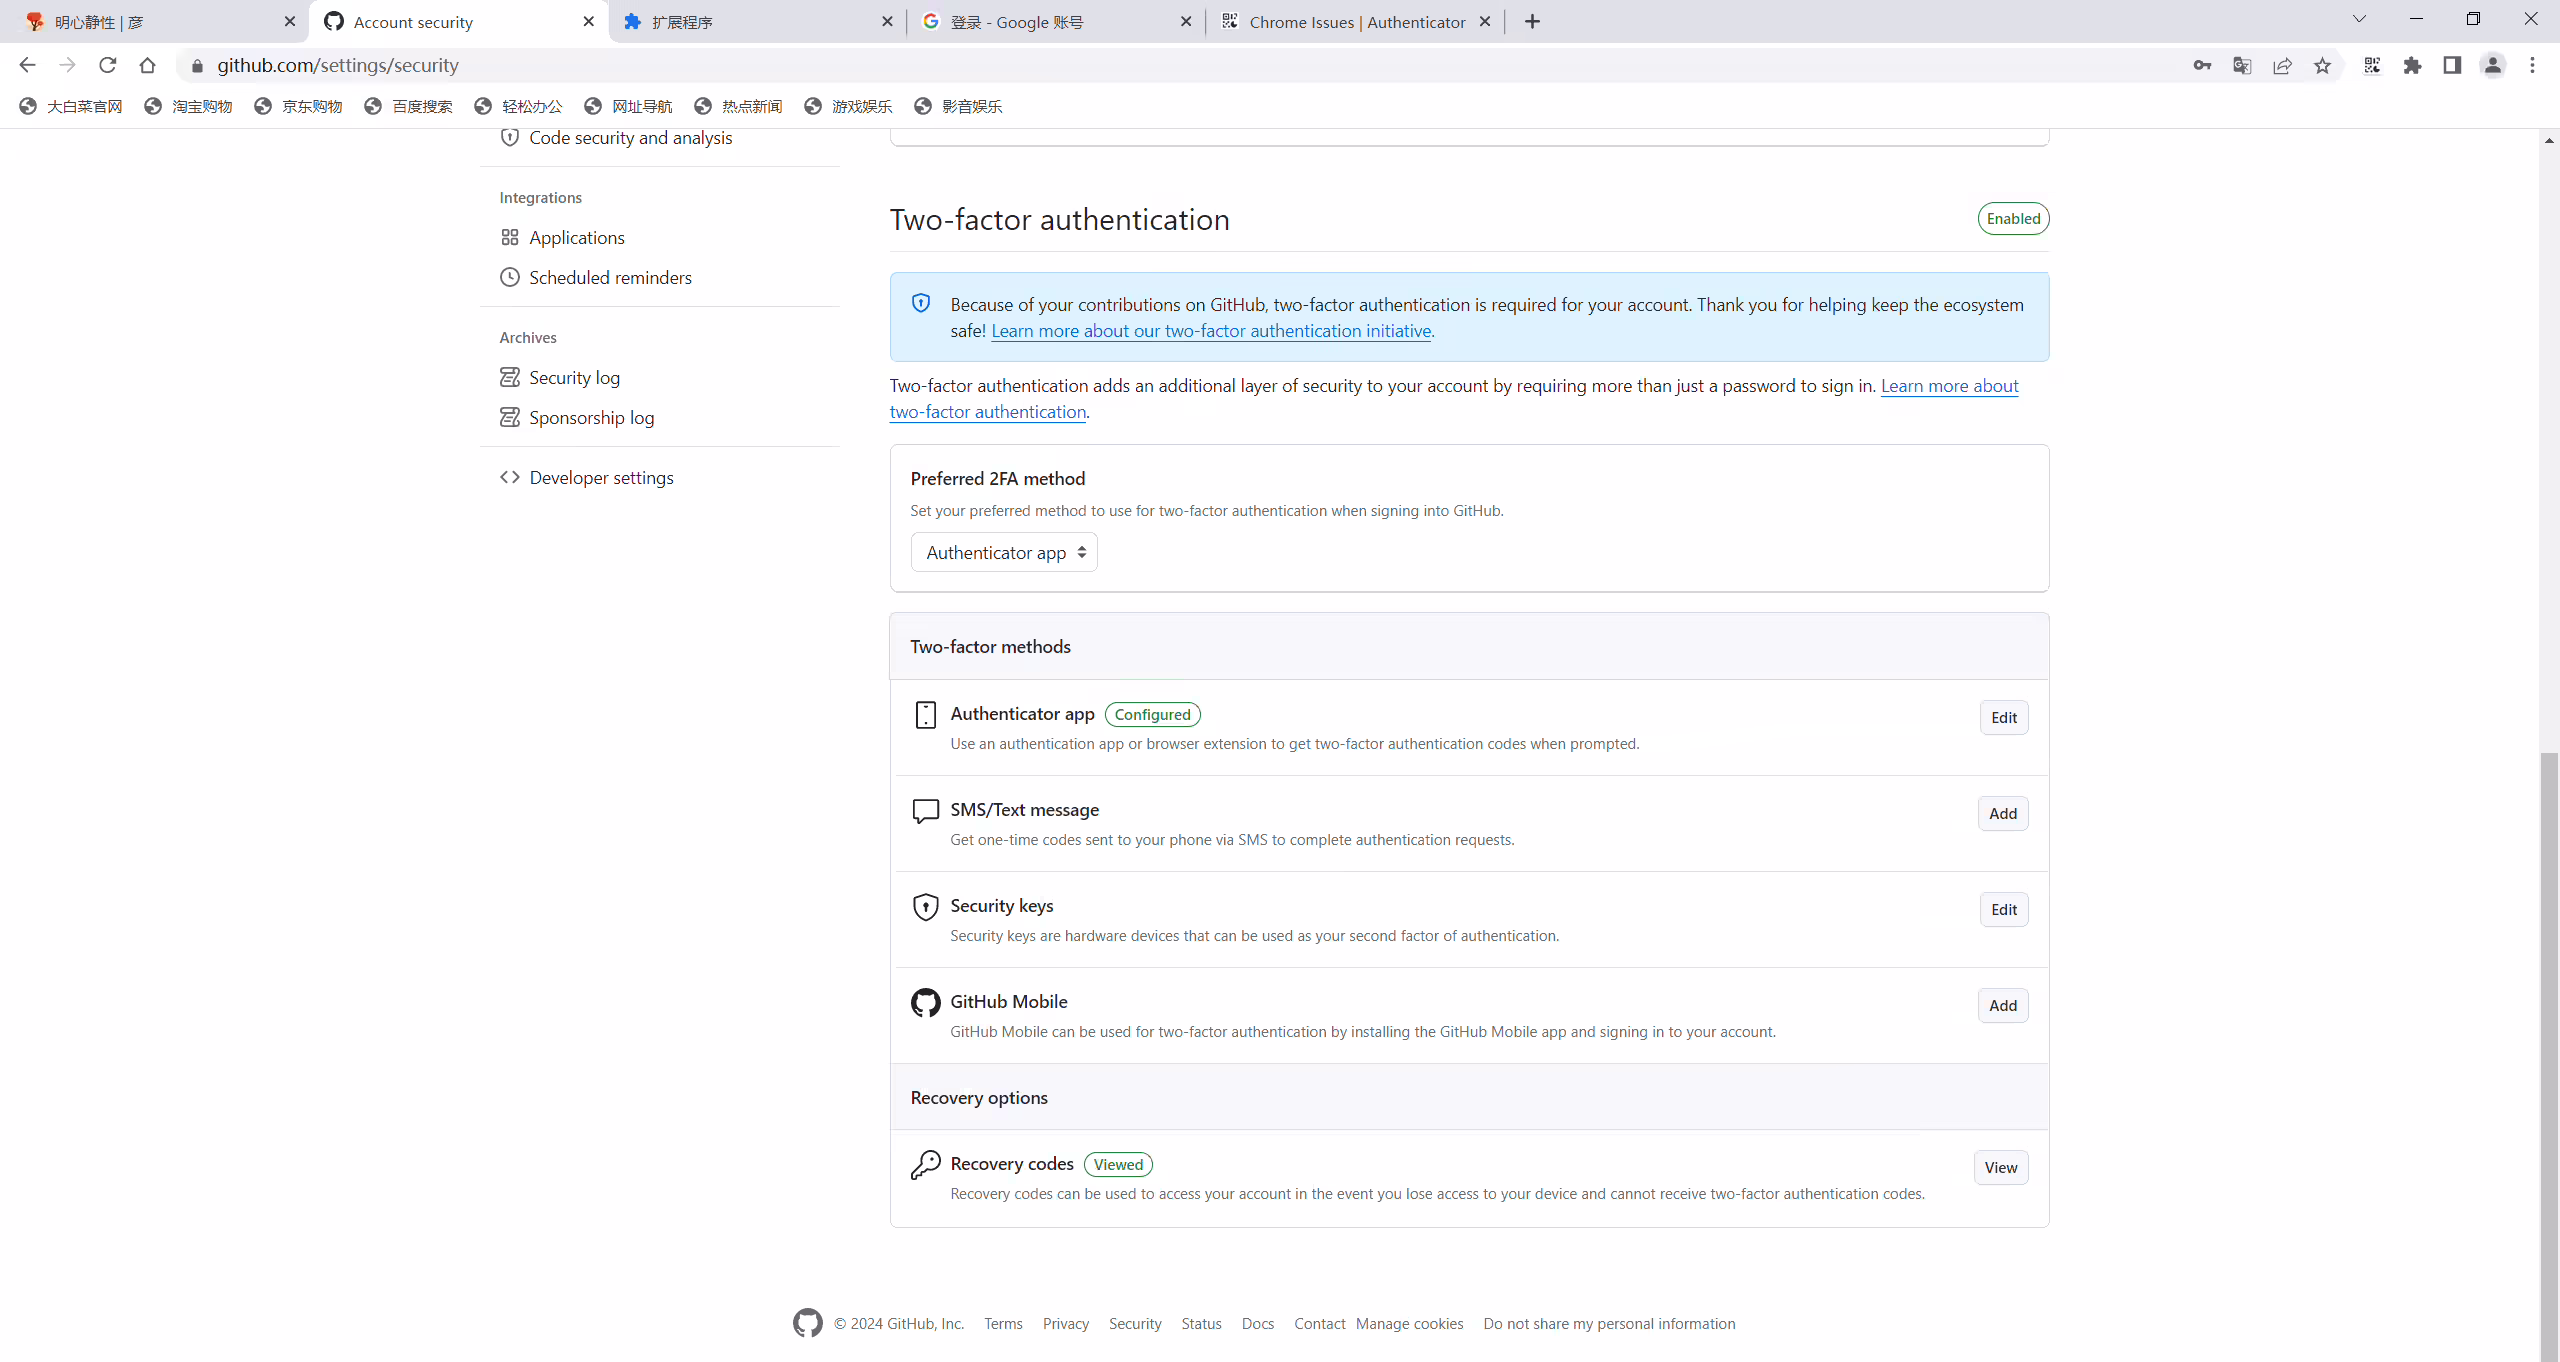Click Terms in the footer

pyautogui.click(x=1003, y=1323)
